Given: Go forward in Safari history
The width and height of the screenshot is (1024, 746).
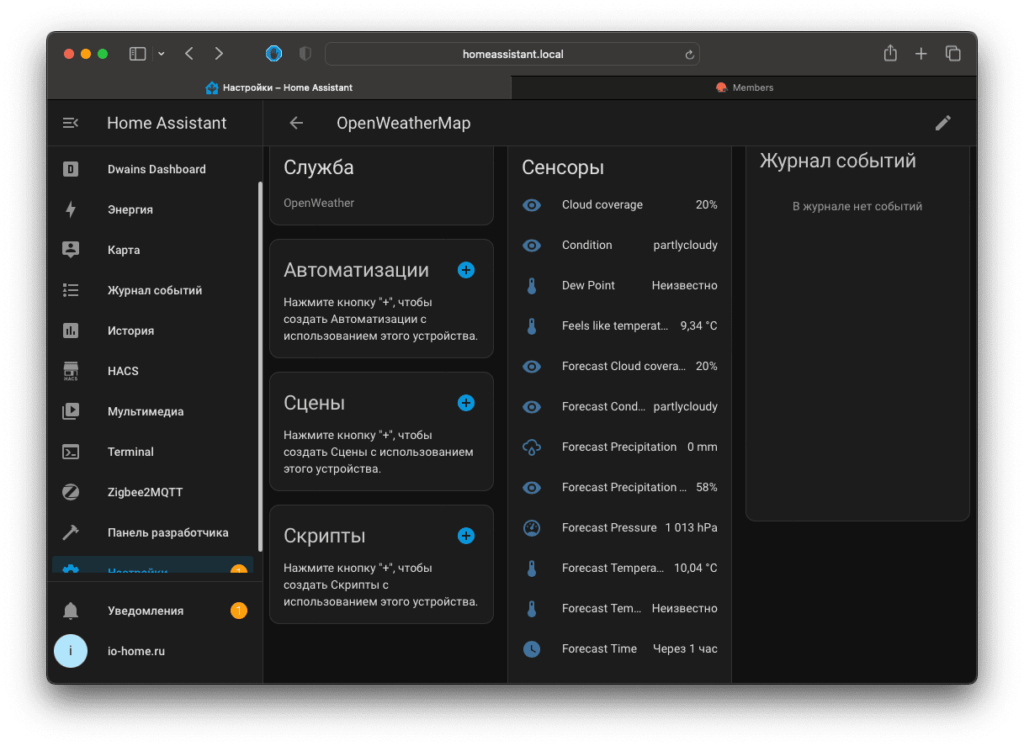Looking at the screenshot, I should (219, 54).
